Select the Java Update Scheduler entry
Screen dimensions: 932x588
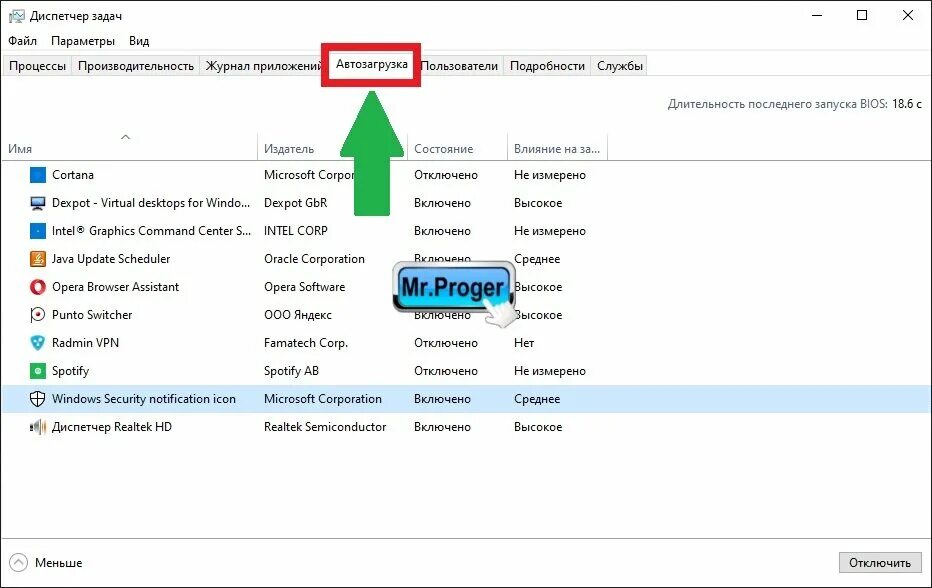pyautogui.click(x=111, y=259)
